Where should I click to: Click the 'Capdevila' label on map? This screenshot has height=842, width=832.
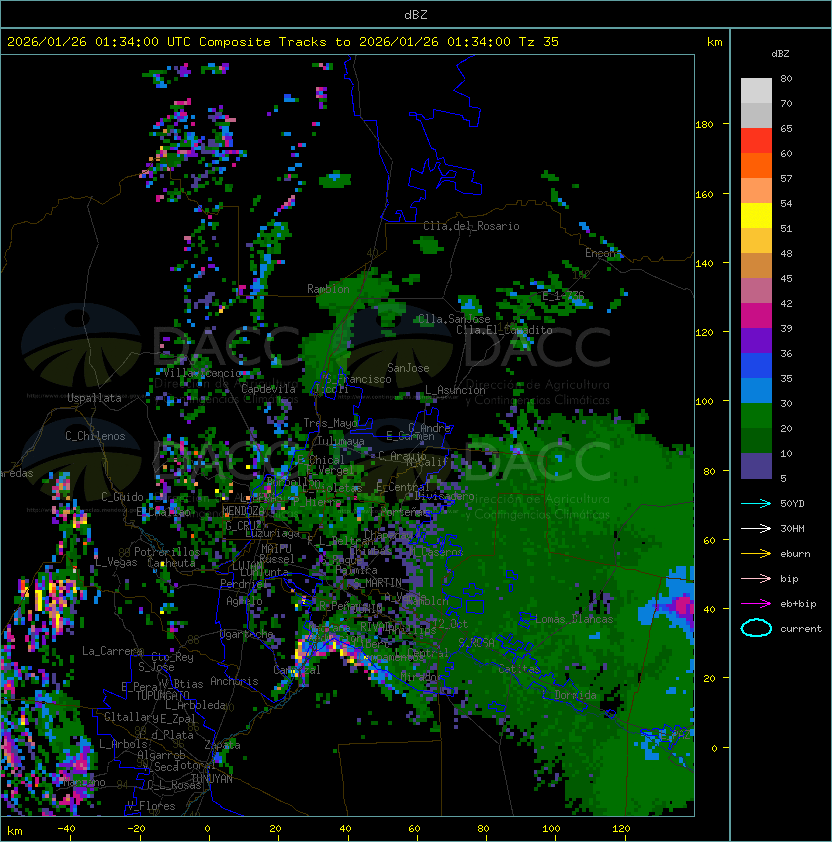pyautogui.click(x=268, y=389)
